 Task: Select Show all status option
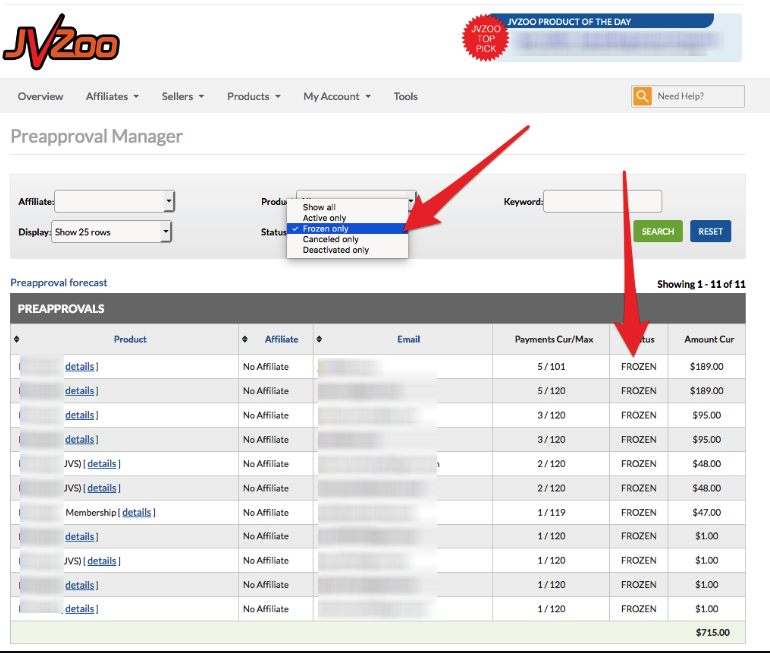(x=348, y=207)
